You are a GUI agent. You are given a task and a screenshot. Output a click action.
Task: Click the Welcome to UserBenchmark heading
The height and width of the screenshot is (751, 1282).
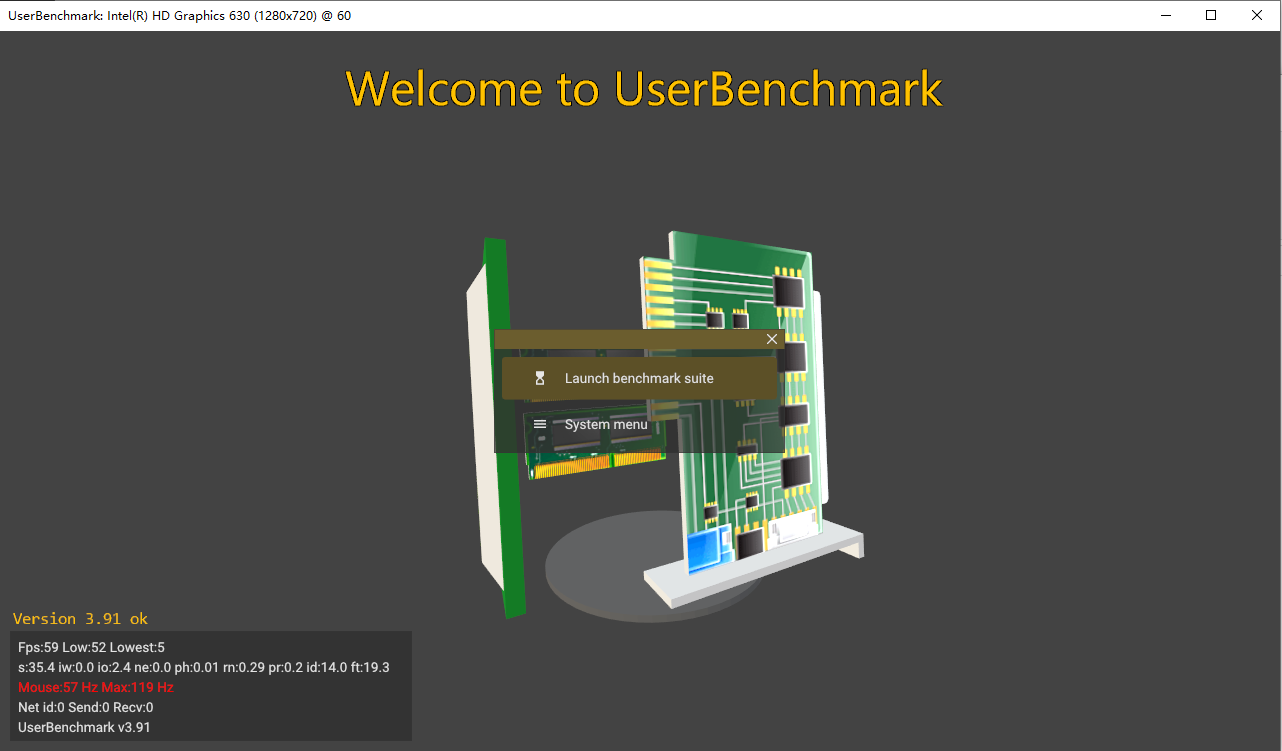coord(644,89)
